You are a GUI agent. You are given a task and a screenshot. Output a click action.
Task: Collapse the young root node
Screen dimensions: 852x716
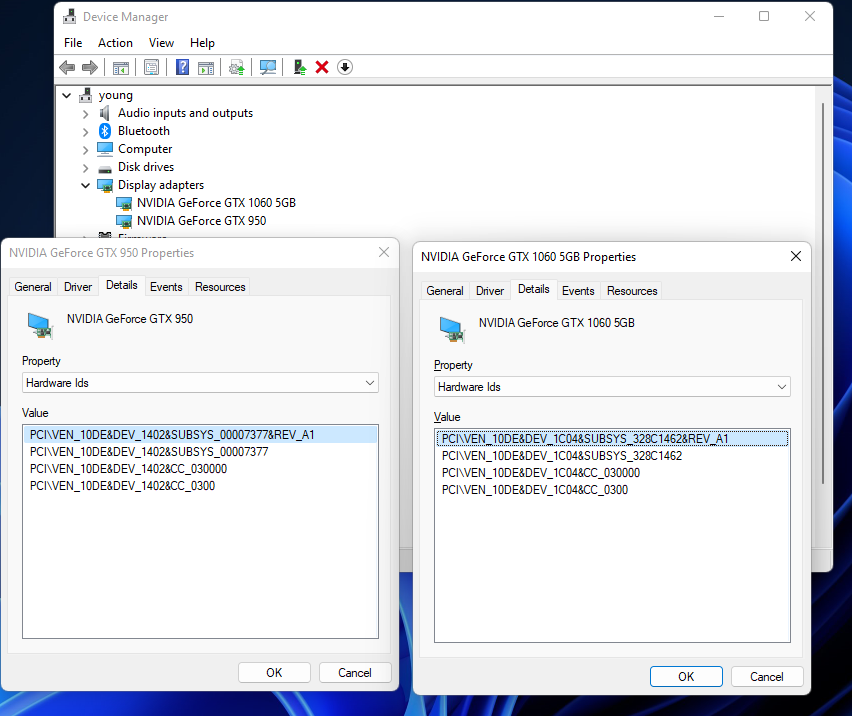click(x=66, y=96)
